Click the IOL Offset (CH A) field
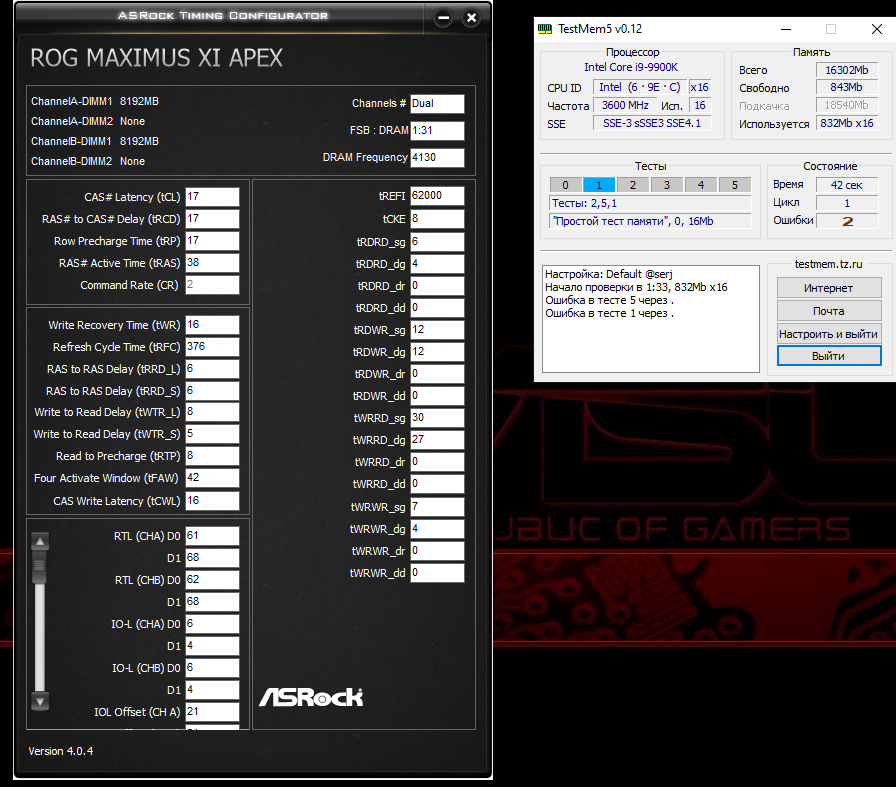The height and width of the screenshot is (787, 896). [x=212, y=712]
